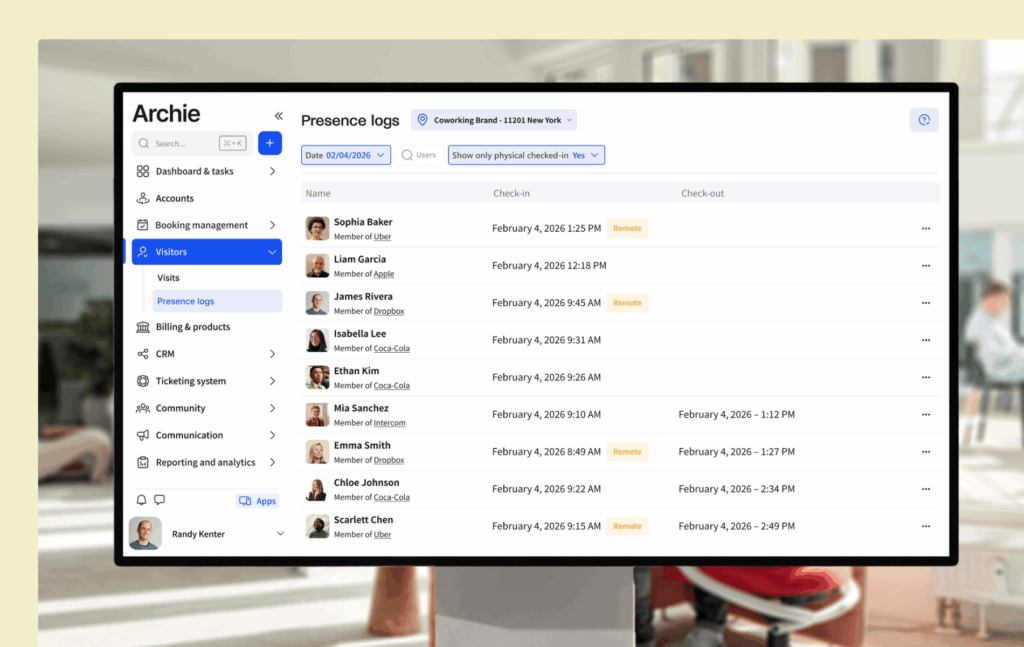Click Liam Garcia's profile photo
Image resolution: width=1024 pixels, height=647 pixels.
(x=317, y=265)
